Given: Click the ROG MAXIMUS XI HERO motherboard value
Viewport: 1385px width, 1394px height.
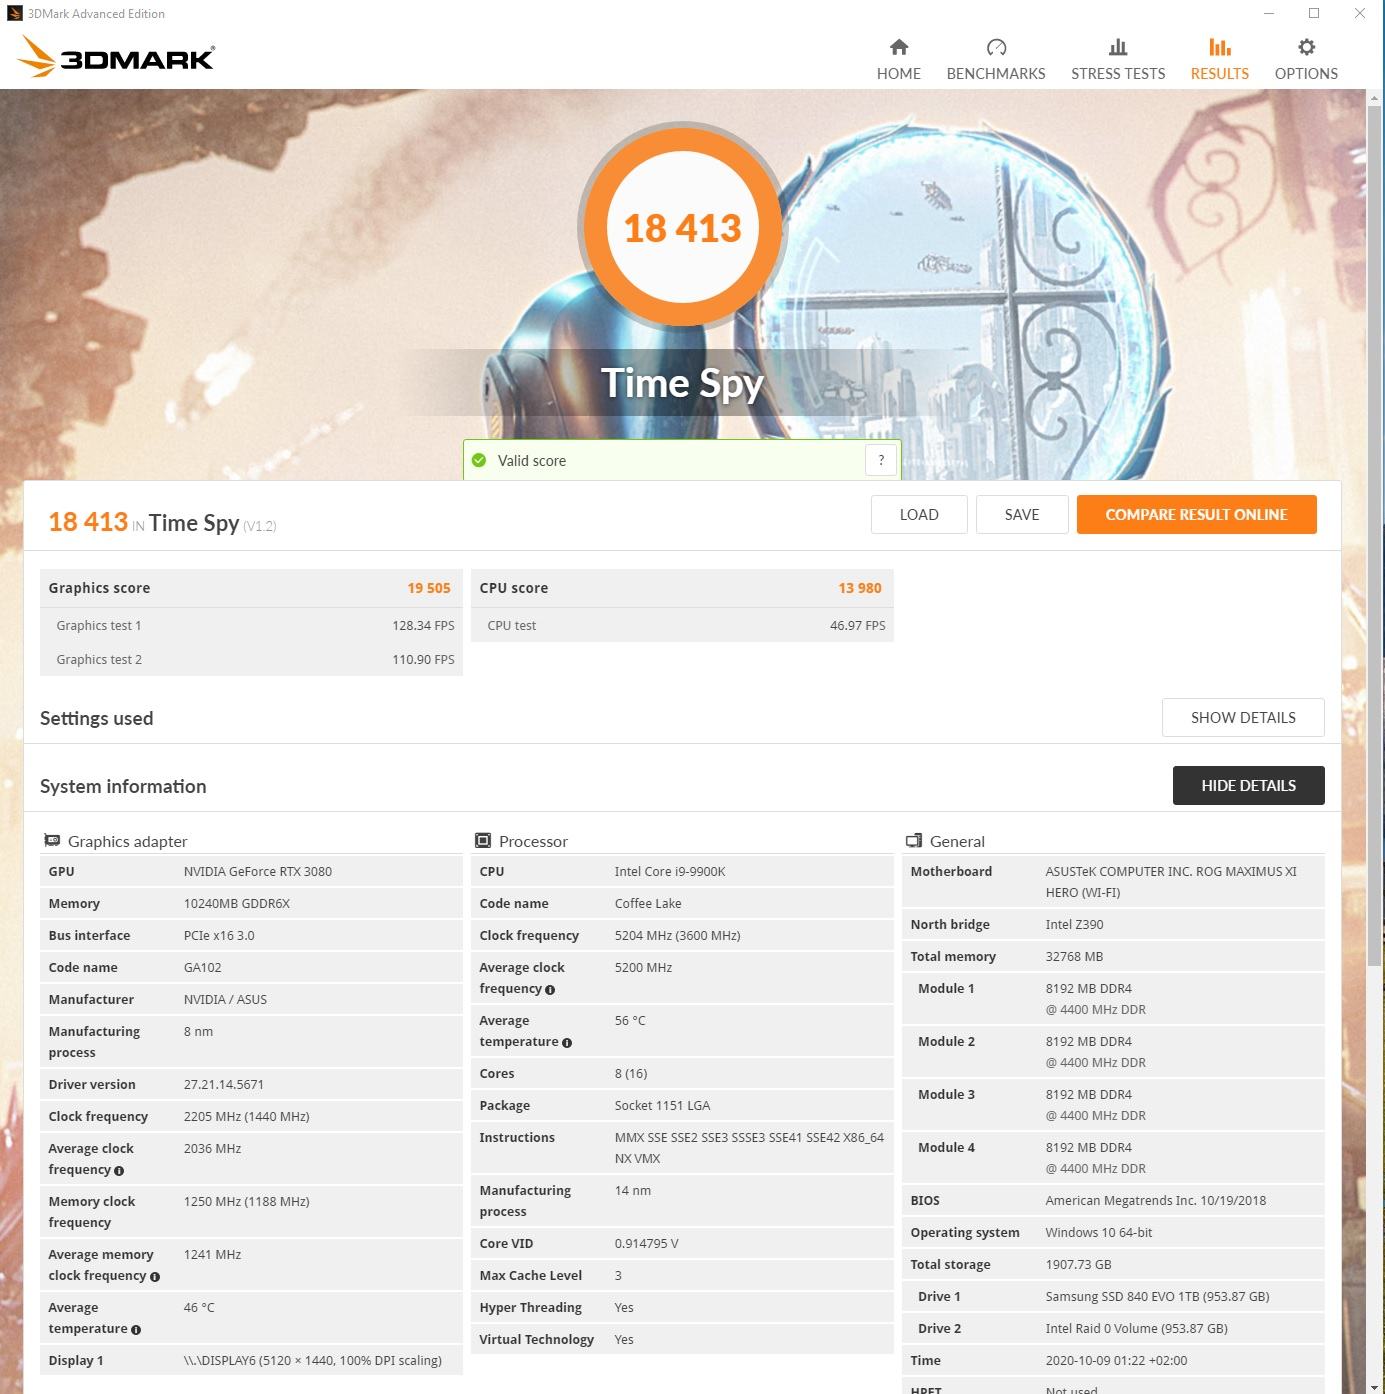Looking at the screenshot, I should coord(1171,882).
